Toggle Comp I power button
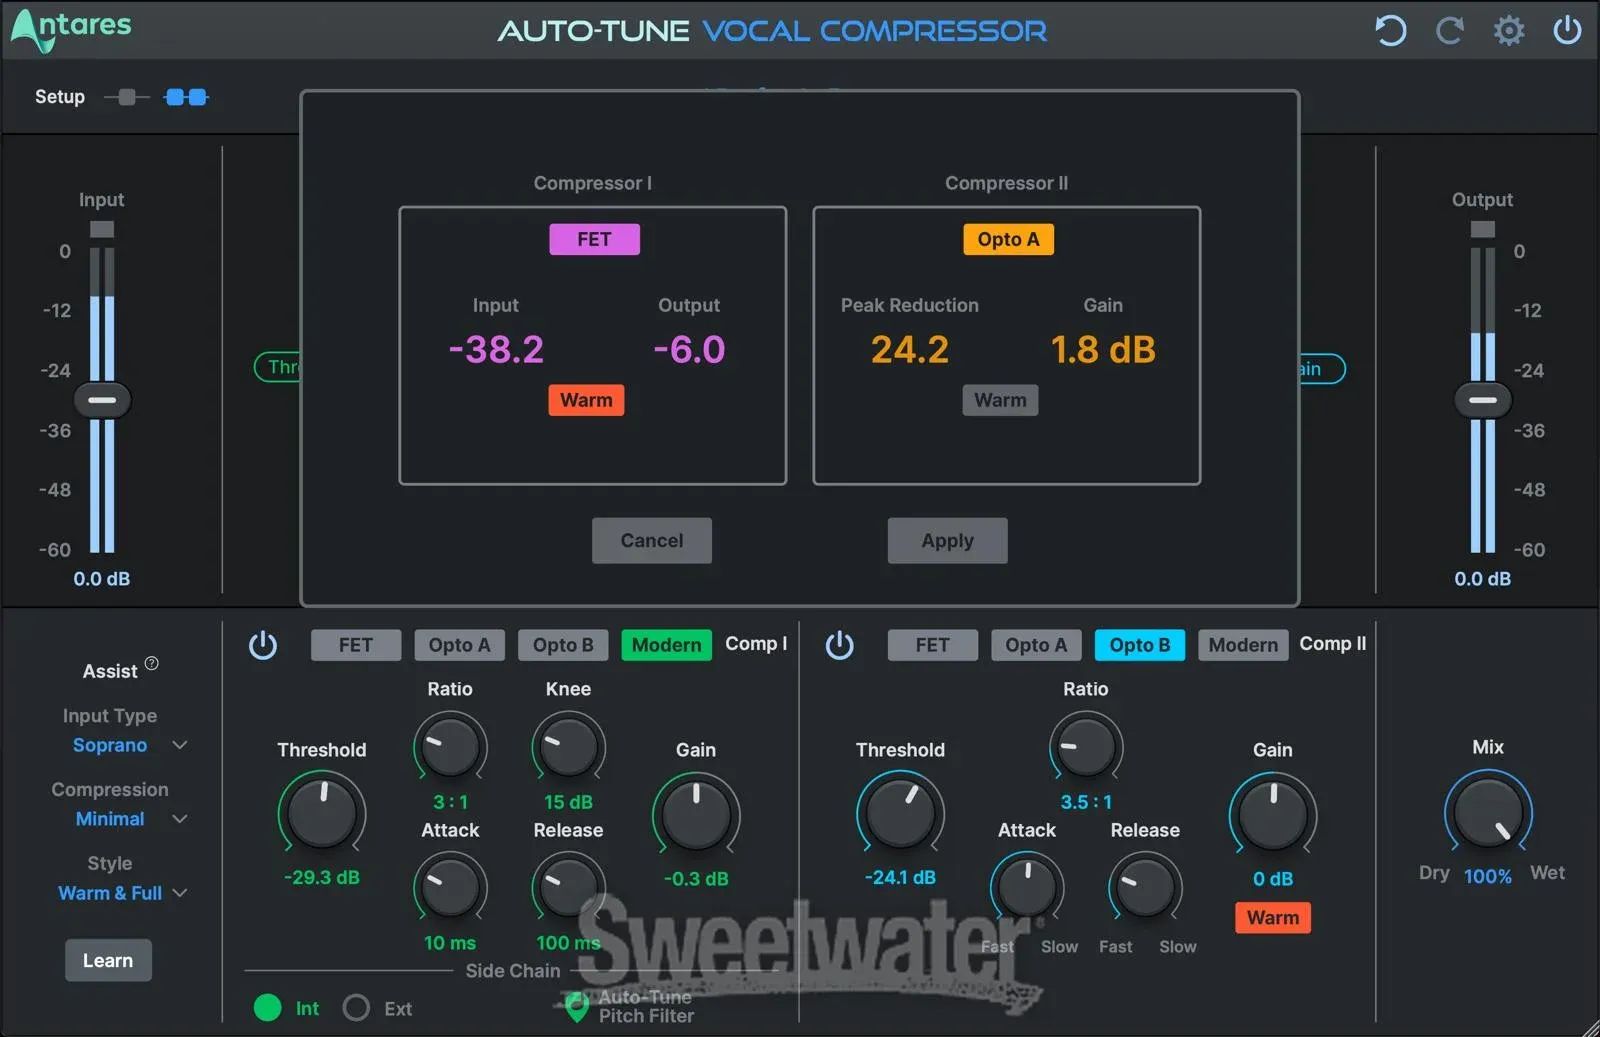Screen dimensions: 1600x1037 click(263, 645)
